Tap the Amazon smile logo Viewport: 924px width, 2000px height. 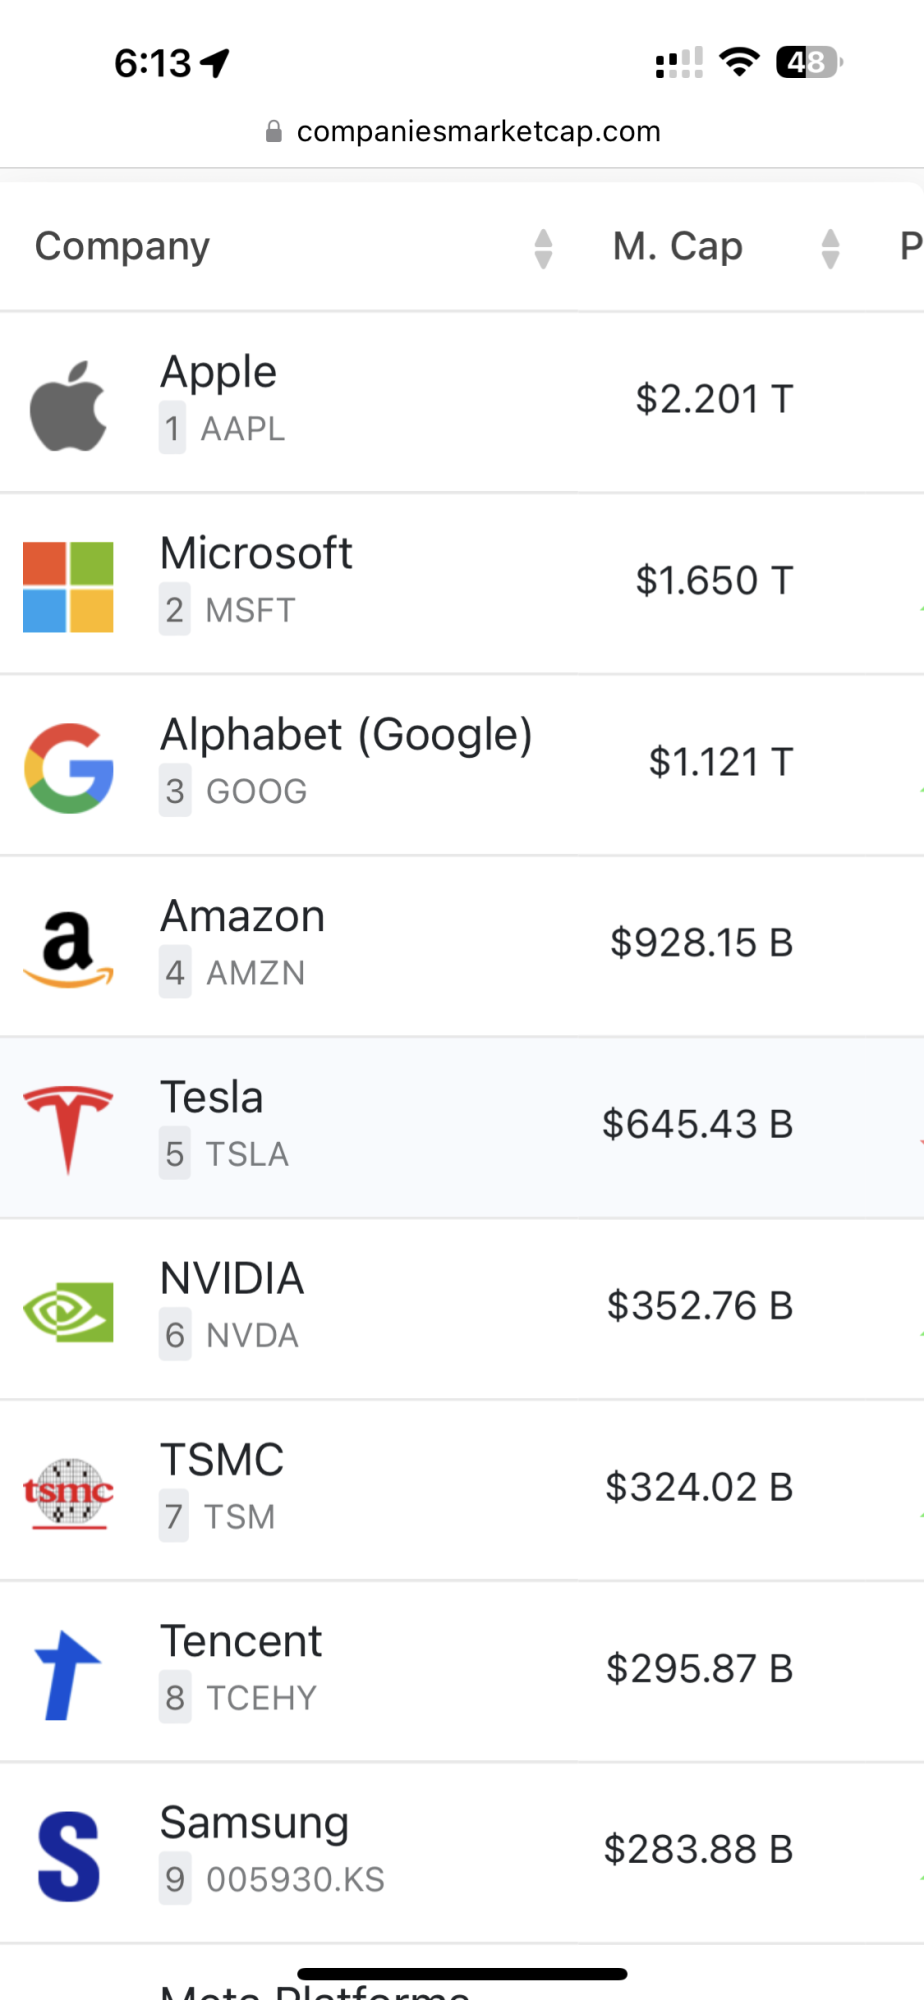tap(68, 950)
